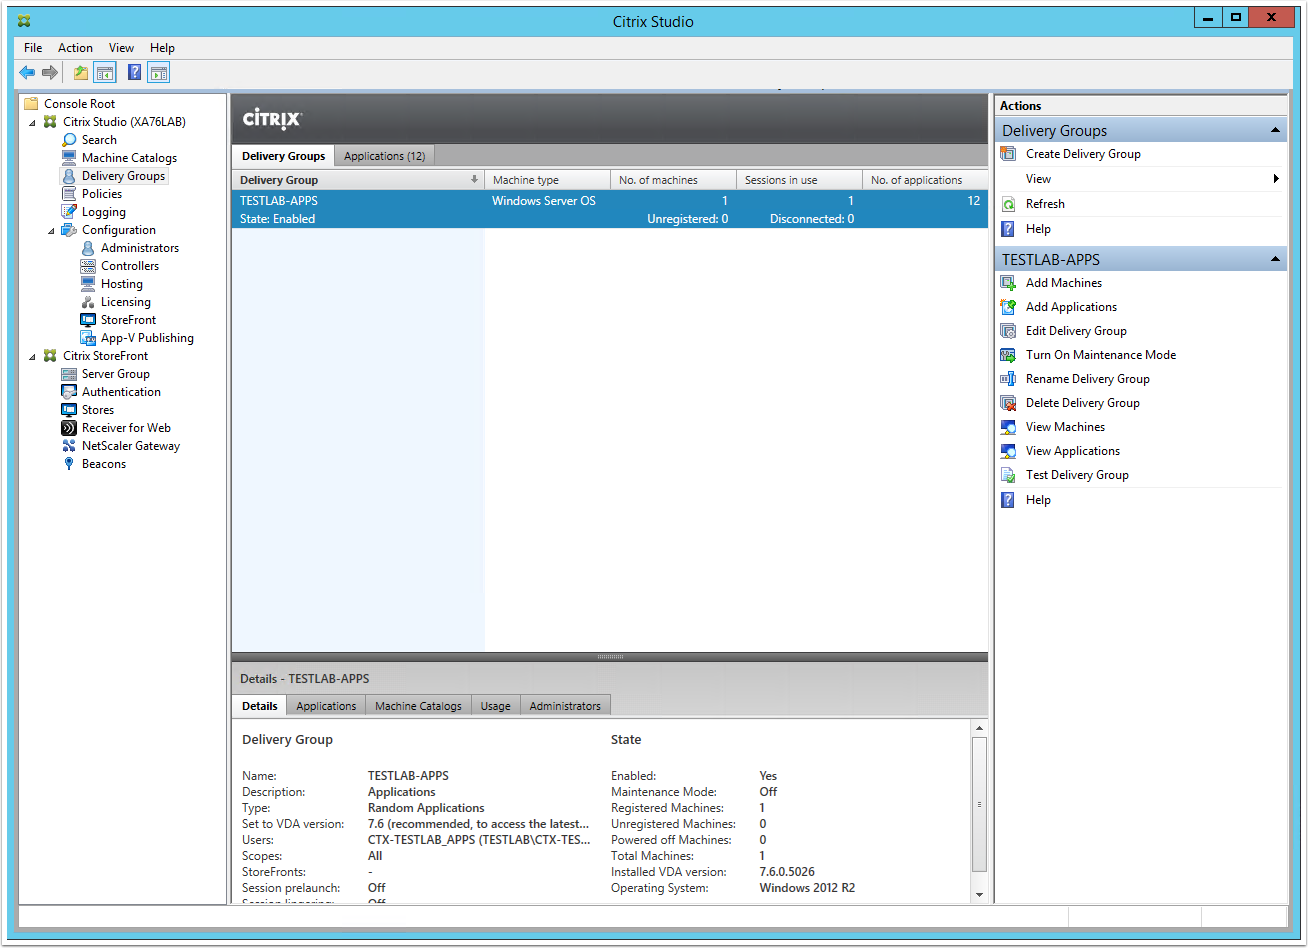Image resolution: width=1308 pixels, height=948 pixels.
Task: Click the Machine type column header
Action: tap(547, 180)
